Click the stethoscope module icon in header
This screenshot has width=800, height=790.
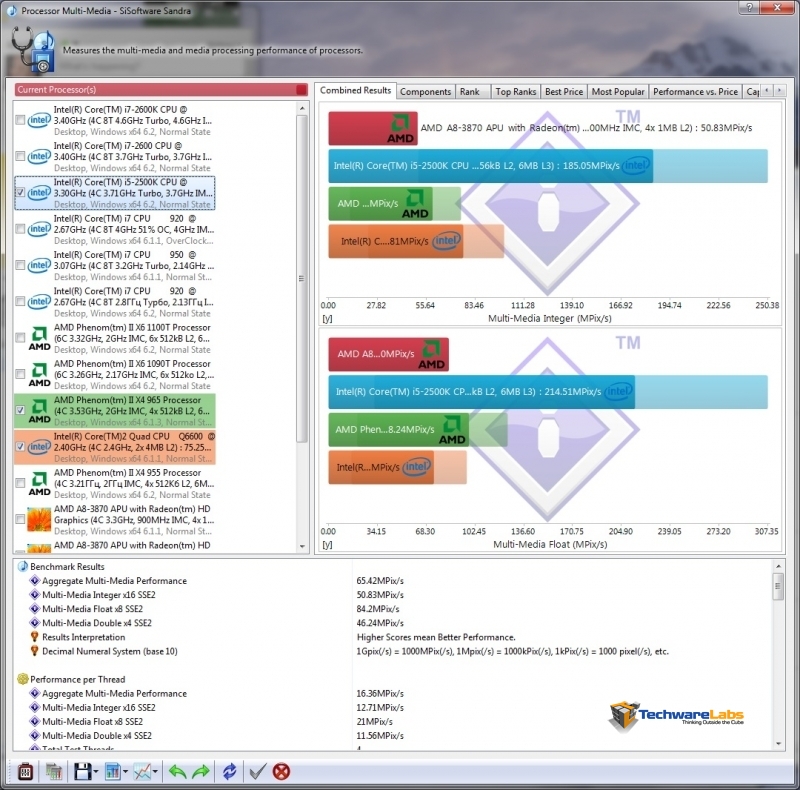[x=32, y=50]
